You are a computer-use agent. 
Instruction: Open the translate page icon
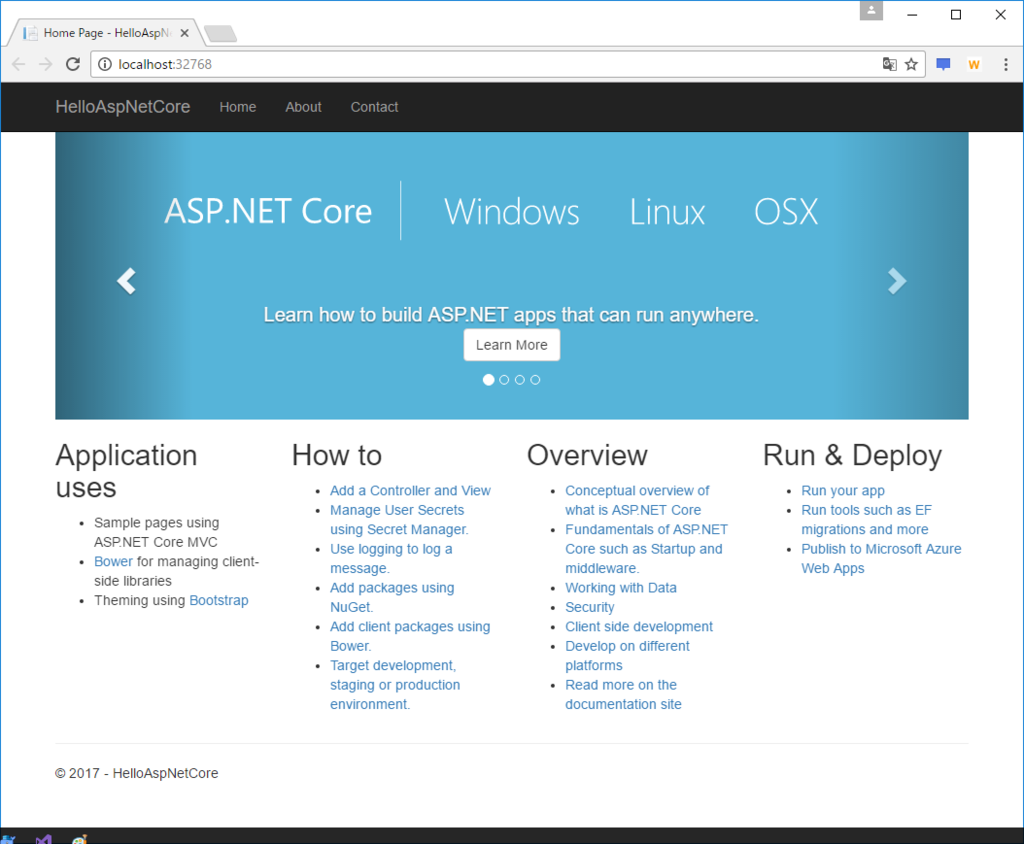(889, 64)
